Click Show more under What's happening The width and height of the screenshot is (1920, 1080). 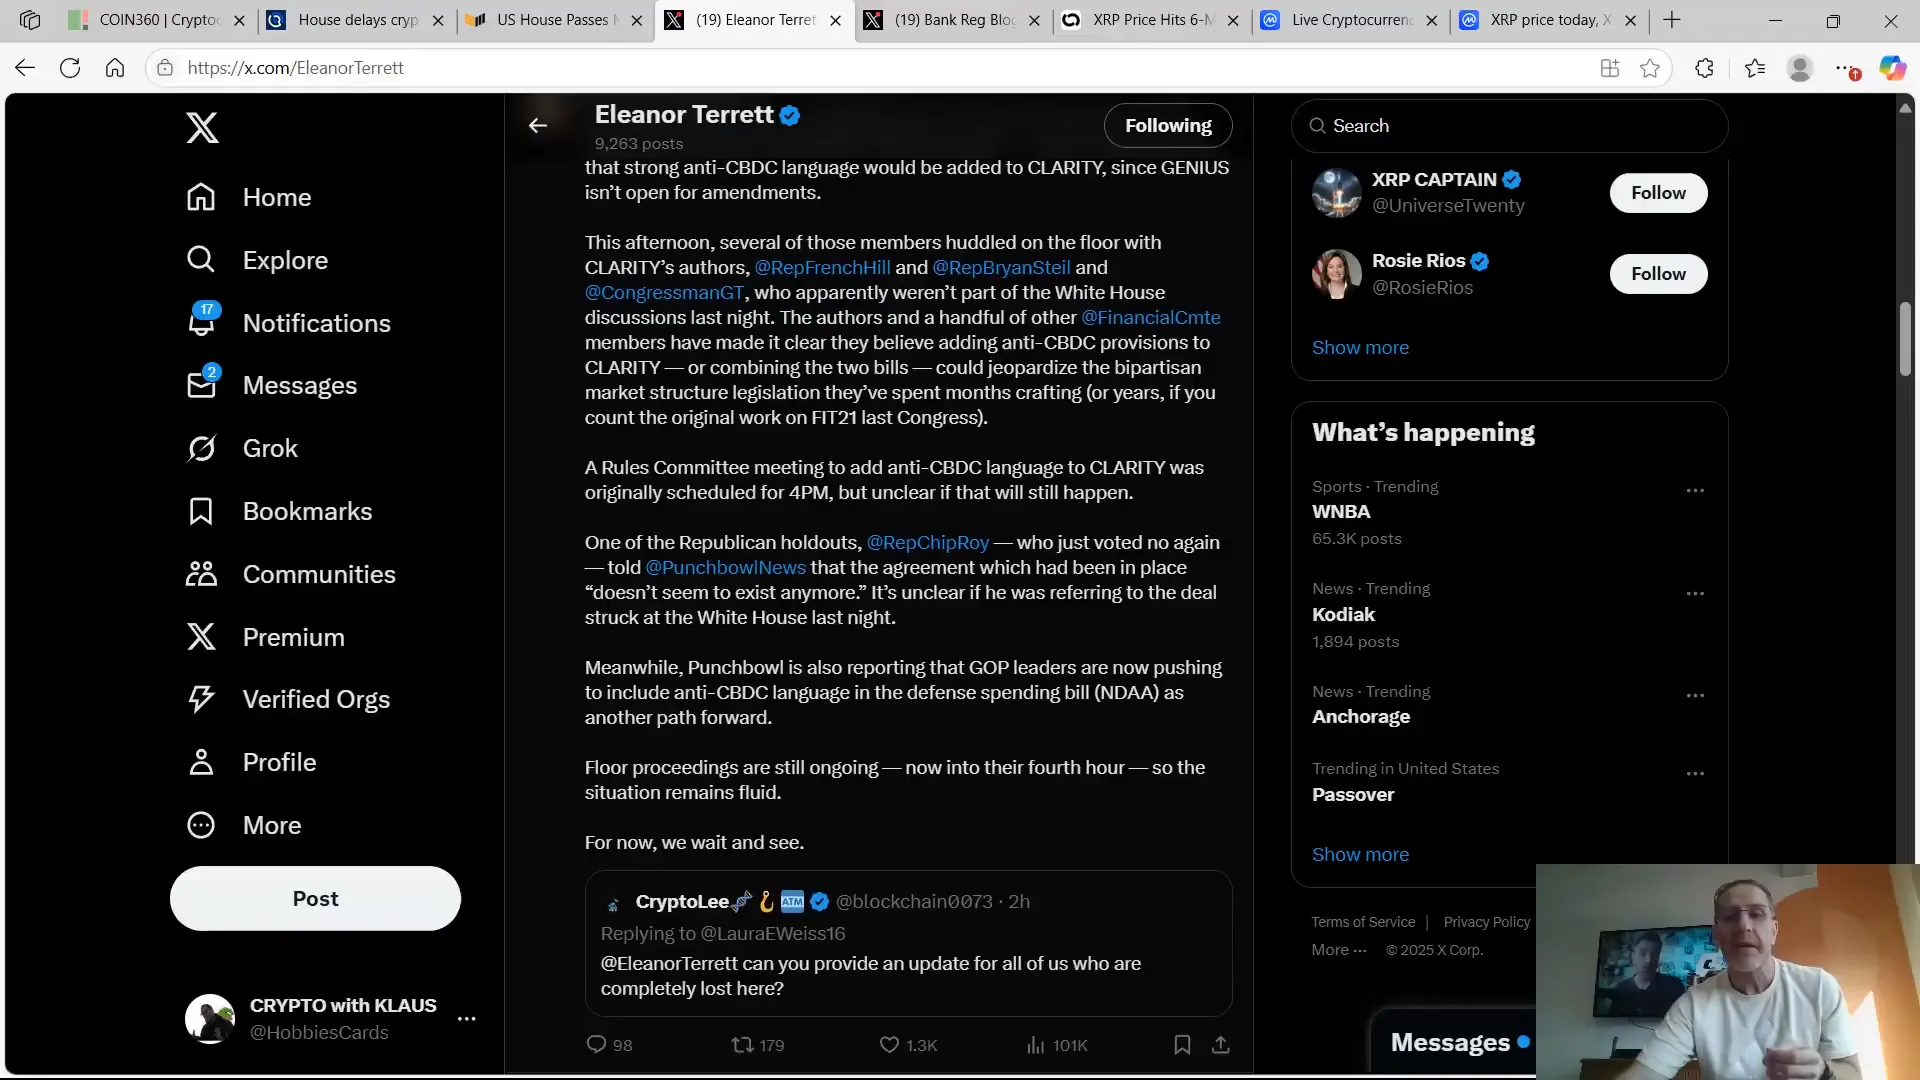click(x=1360, y=854)
